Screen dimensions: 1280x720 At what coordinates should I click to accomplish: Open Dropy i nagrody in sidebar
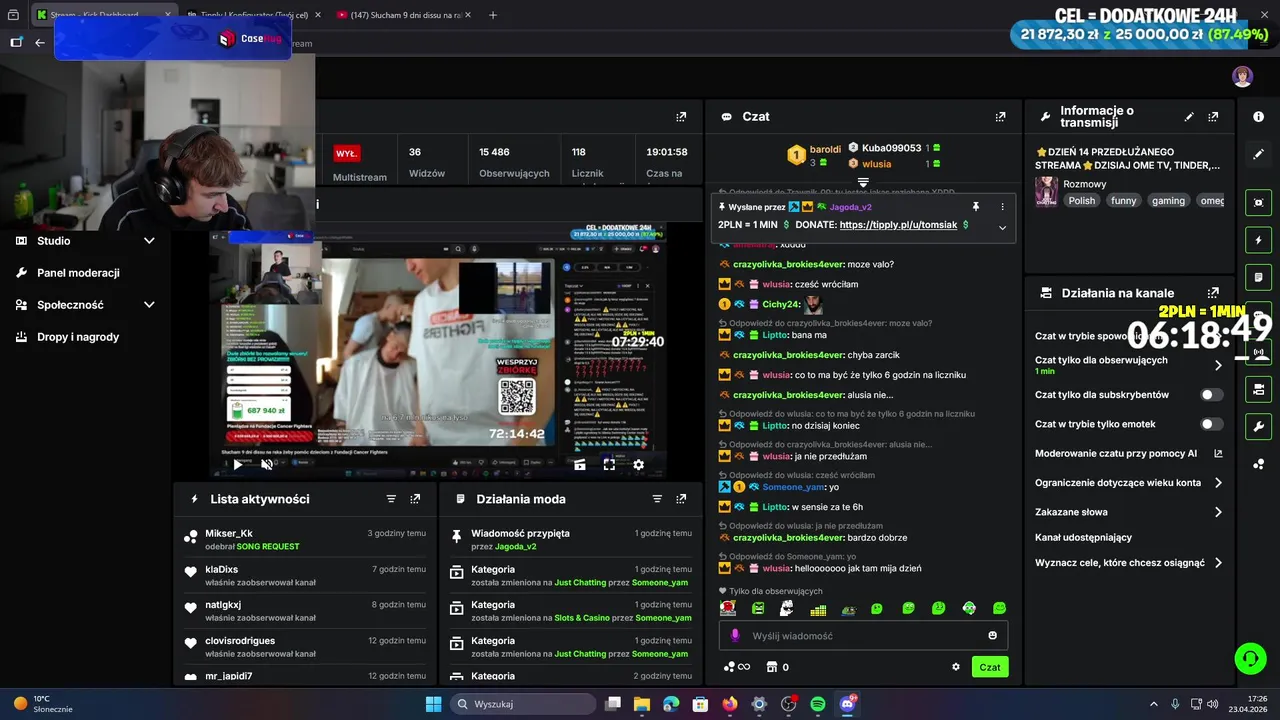tap(78, 337)
